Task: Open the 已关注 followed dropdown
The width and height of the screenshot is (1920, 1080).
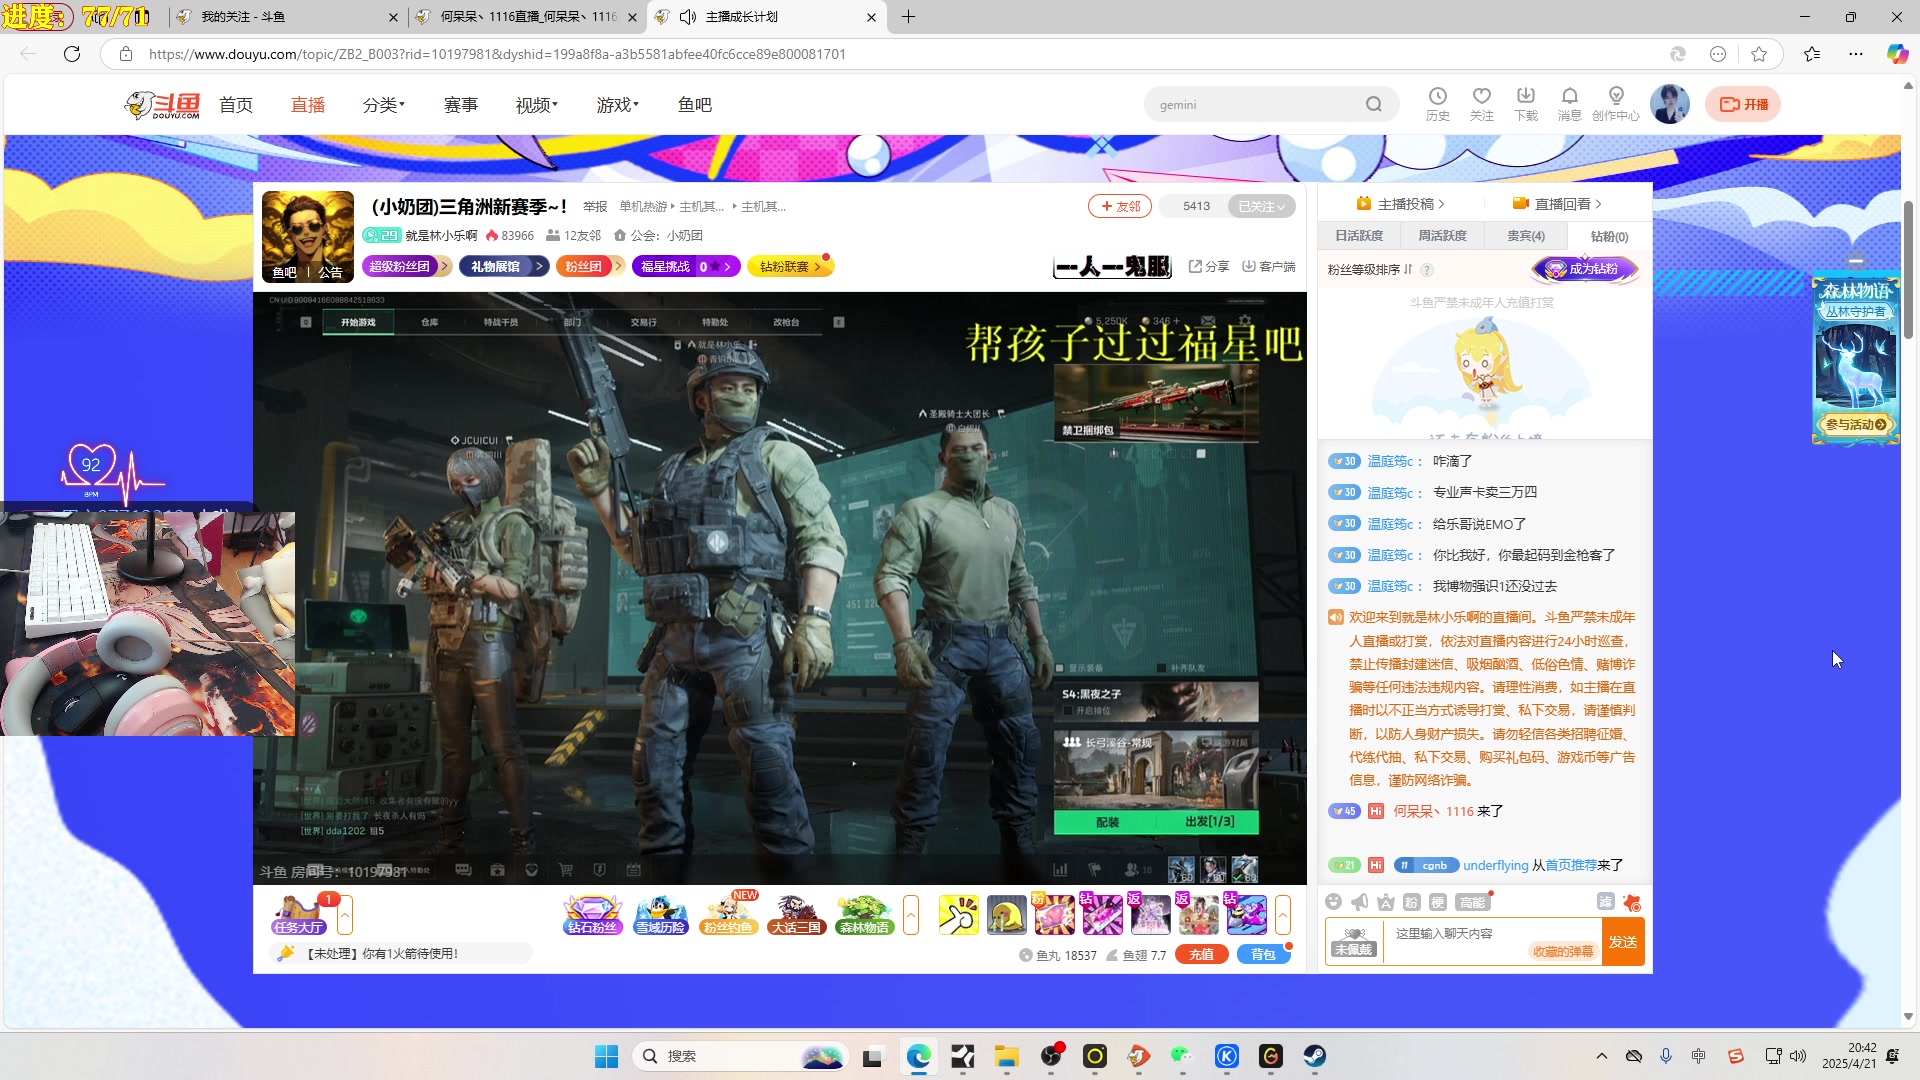Action: click(x=1261, y=207)
